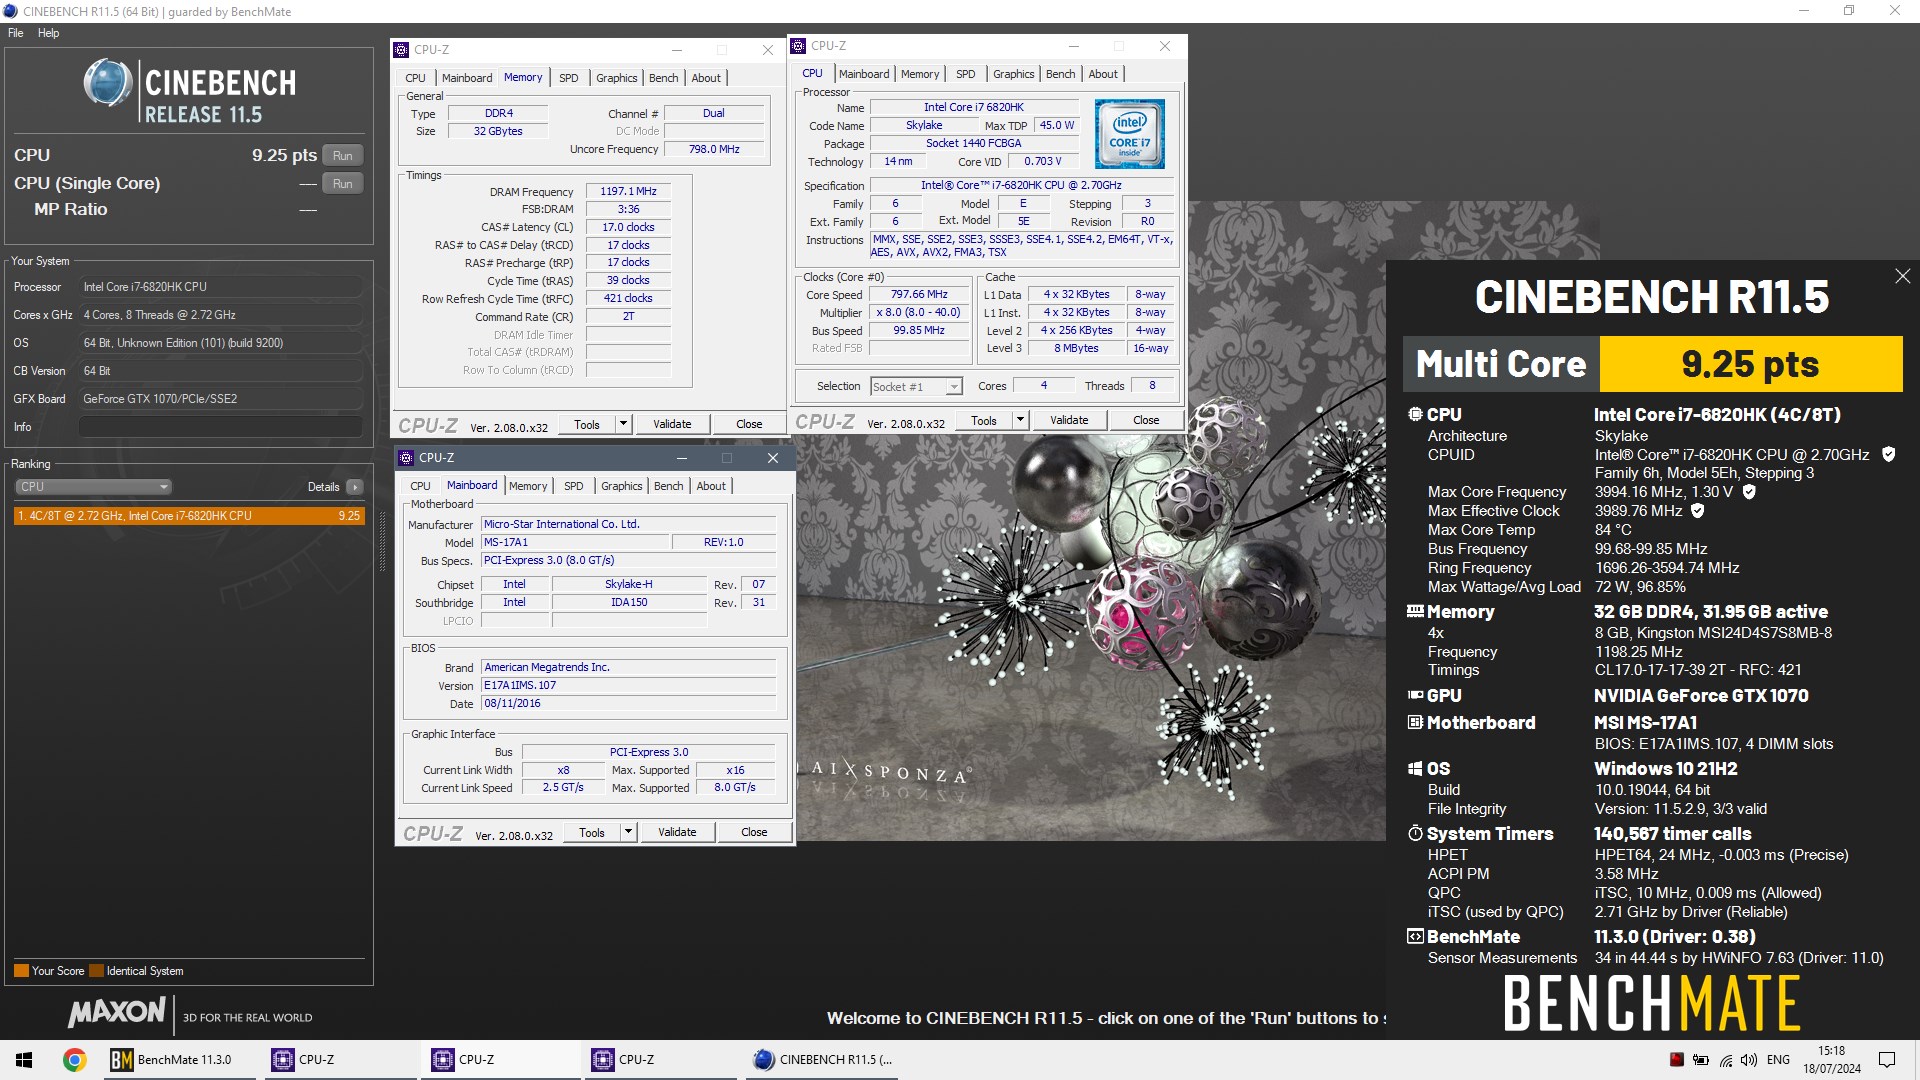Open Mainboard tab in CPU-Z Memory window

pos(467,78)
